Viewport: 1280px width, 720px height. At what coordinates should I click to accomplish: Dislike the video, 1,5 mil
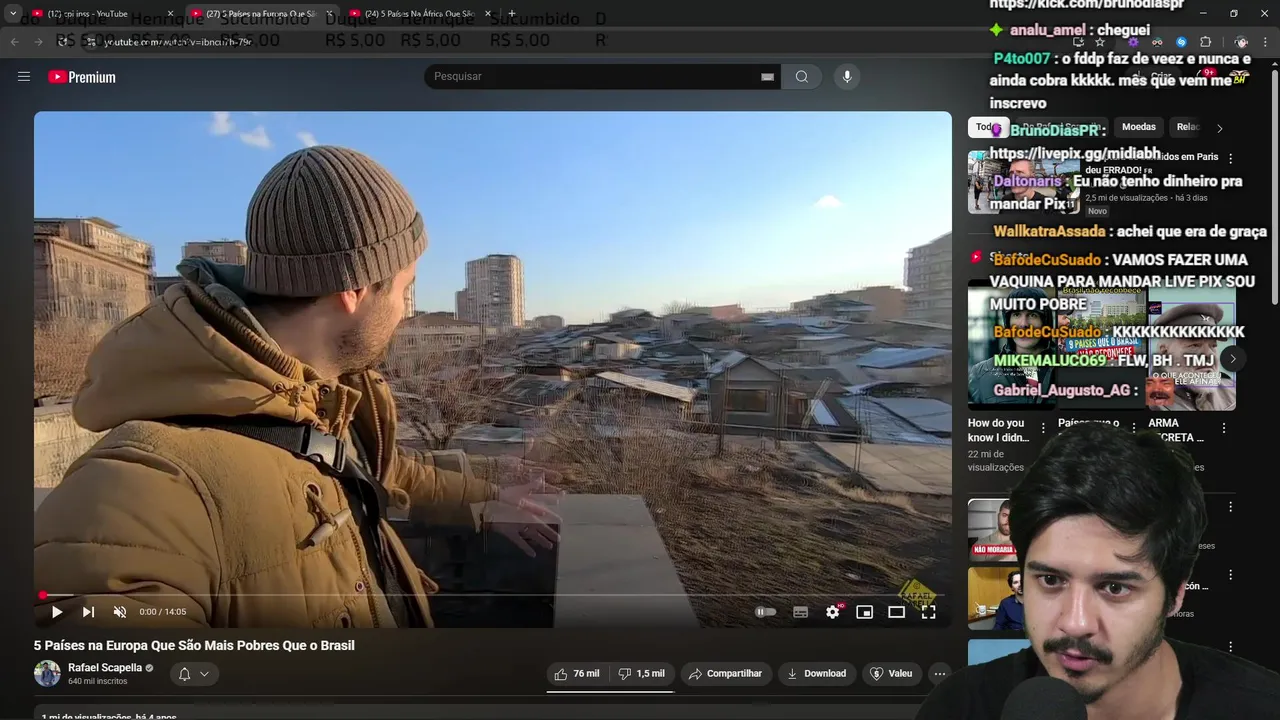(x=641, y=674)
